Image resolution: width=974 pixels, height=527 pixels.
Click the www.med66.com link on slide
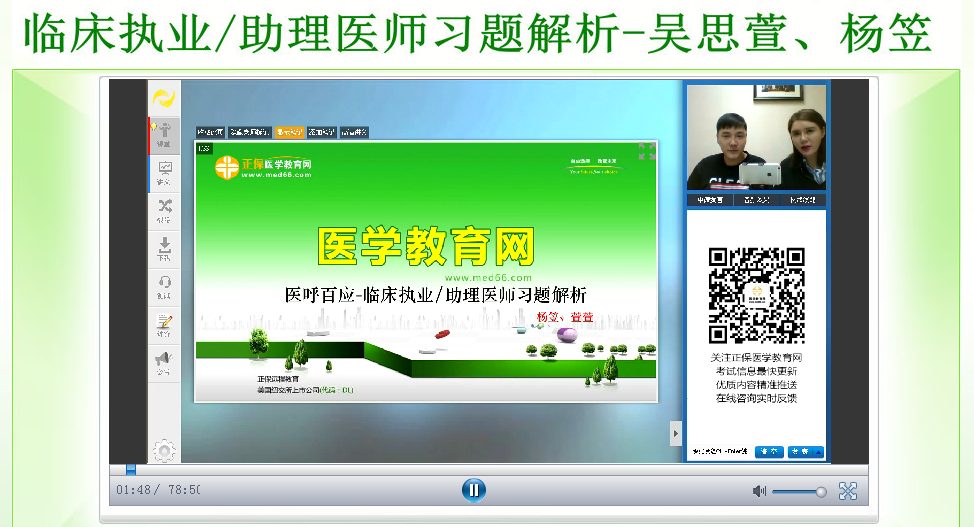click(x=488, y=278)
